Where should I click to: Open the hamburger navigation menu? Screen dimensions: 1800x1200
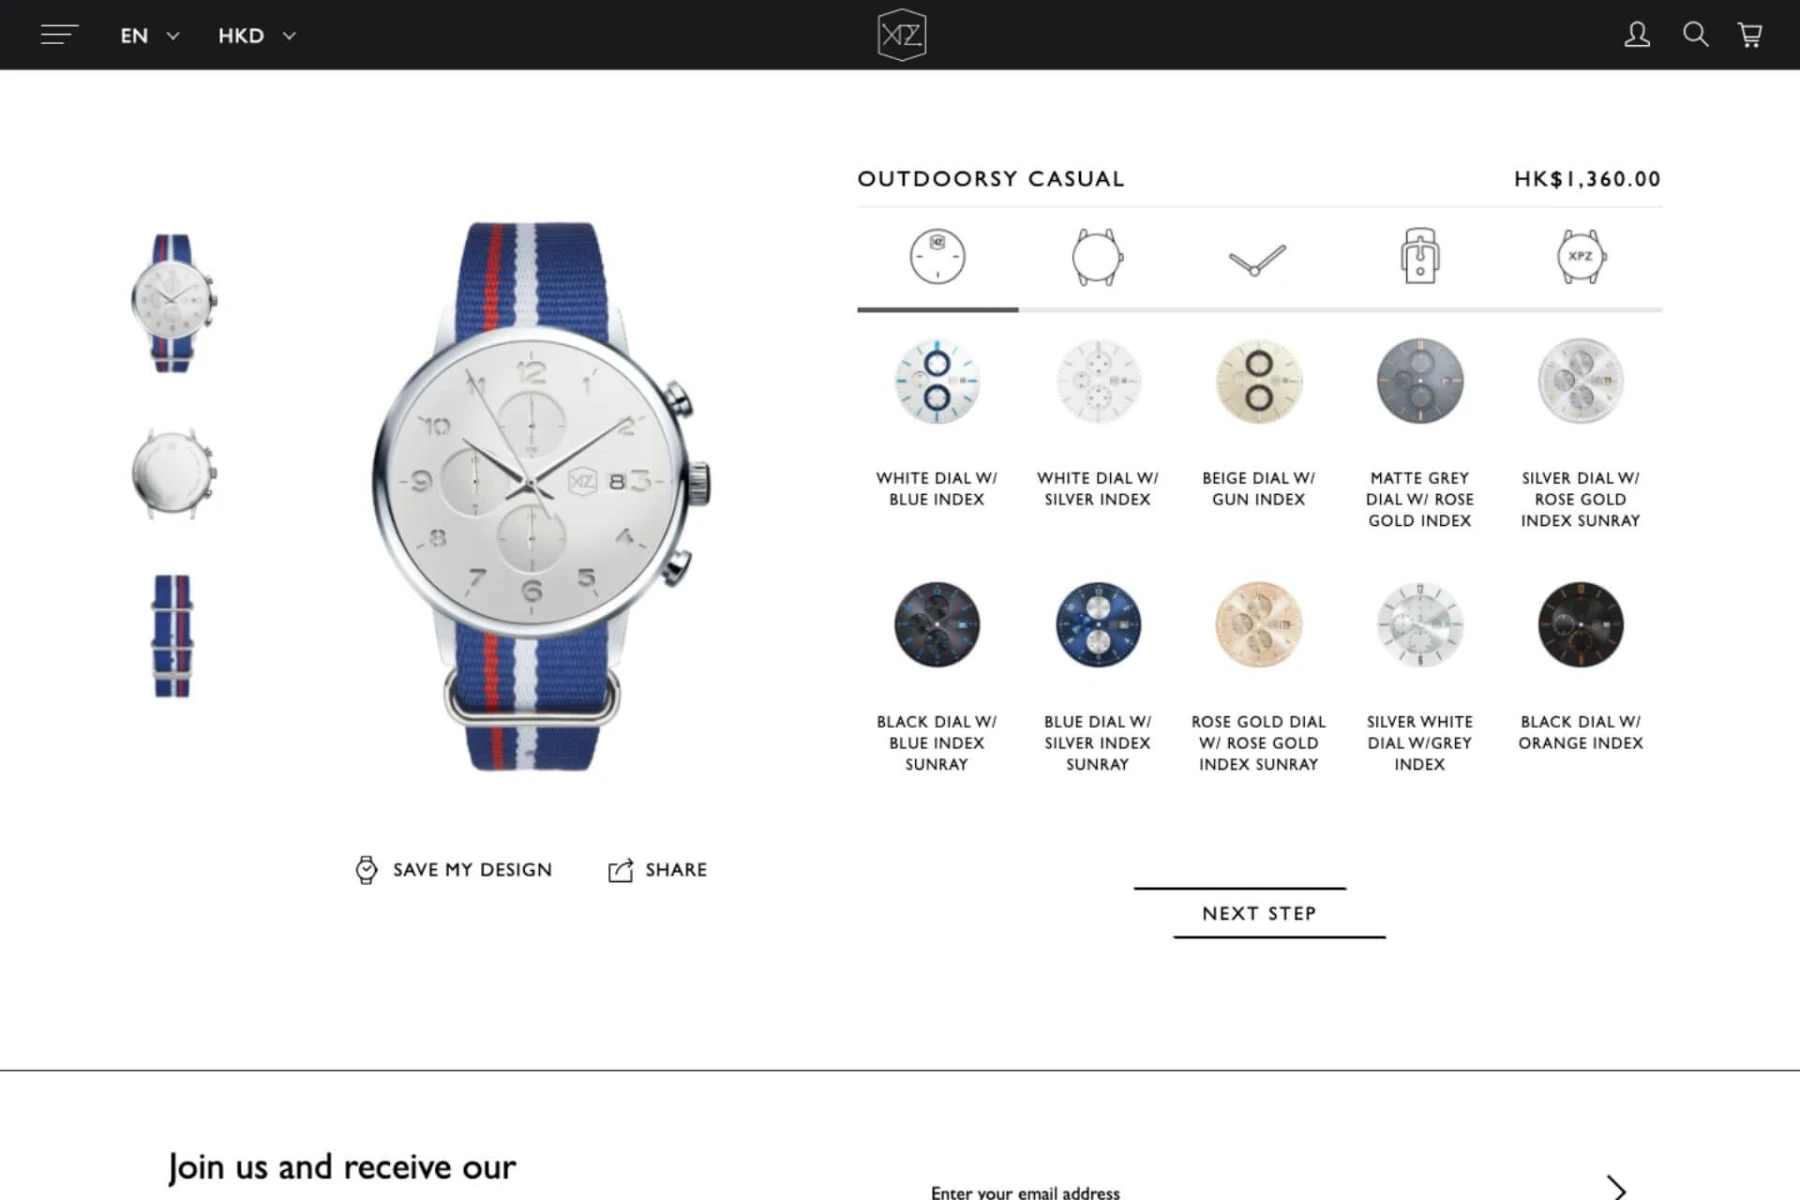[x=59, y=35]
